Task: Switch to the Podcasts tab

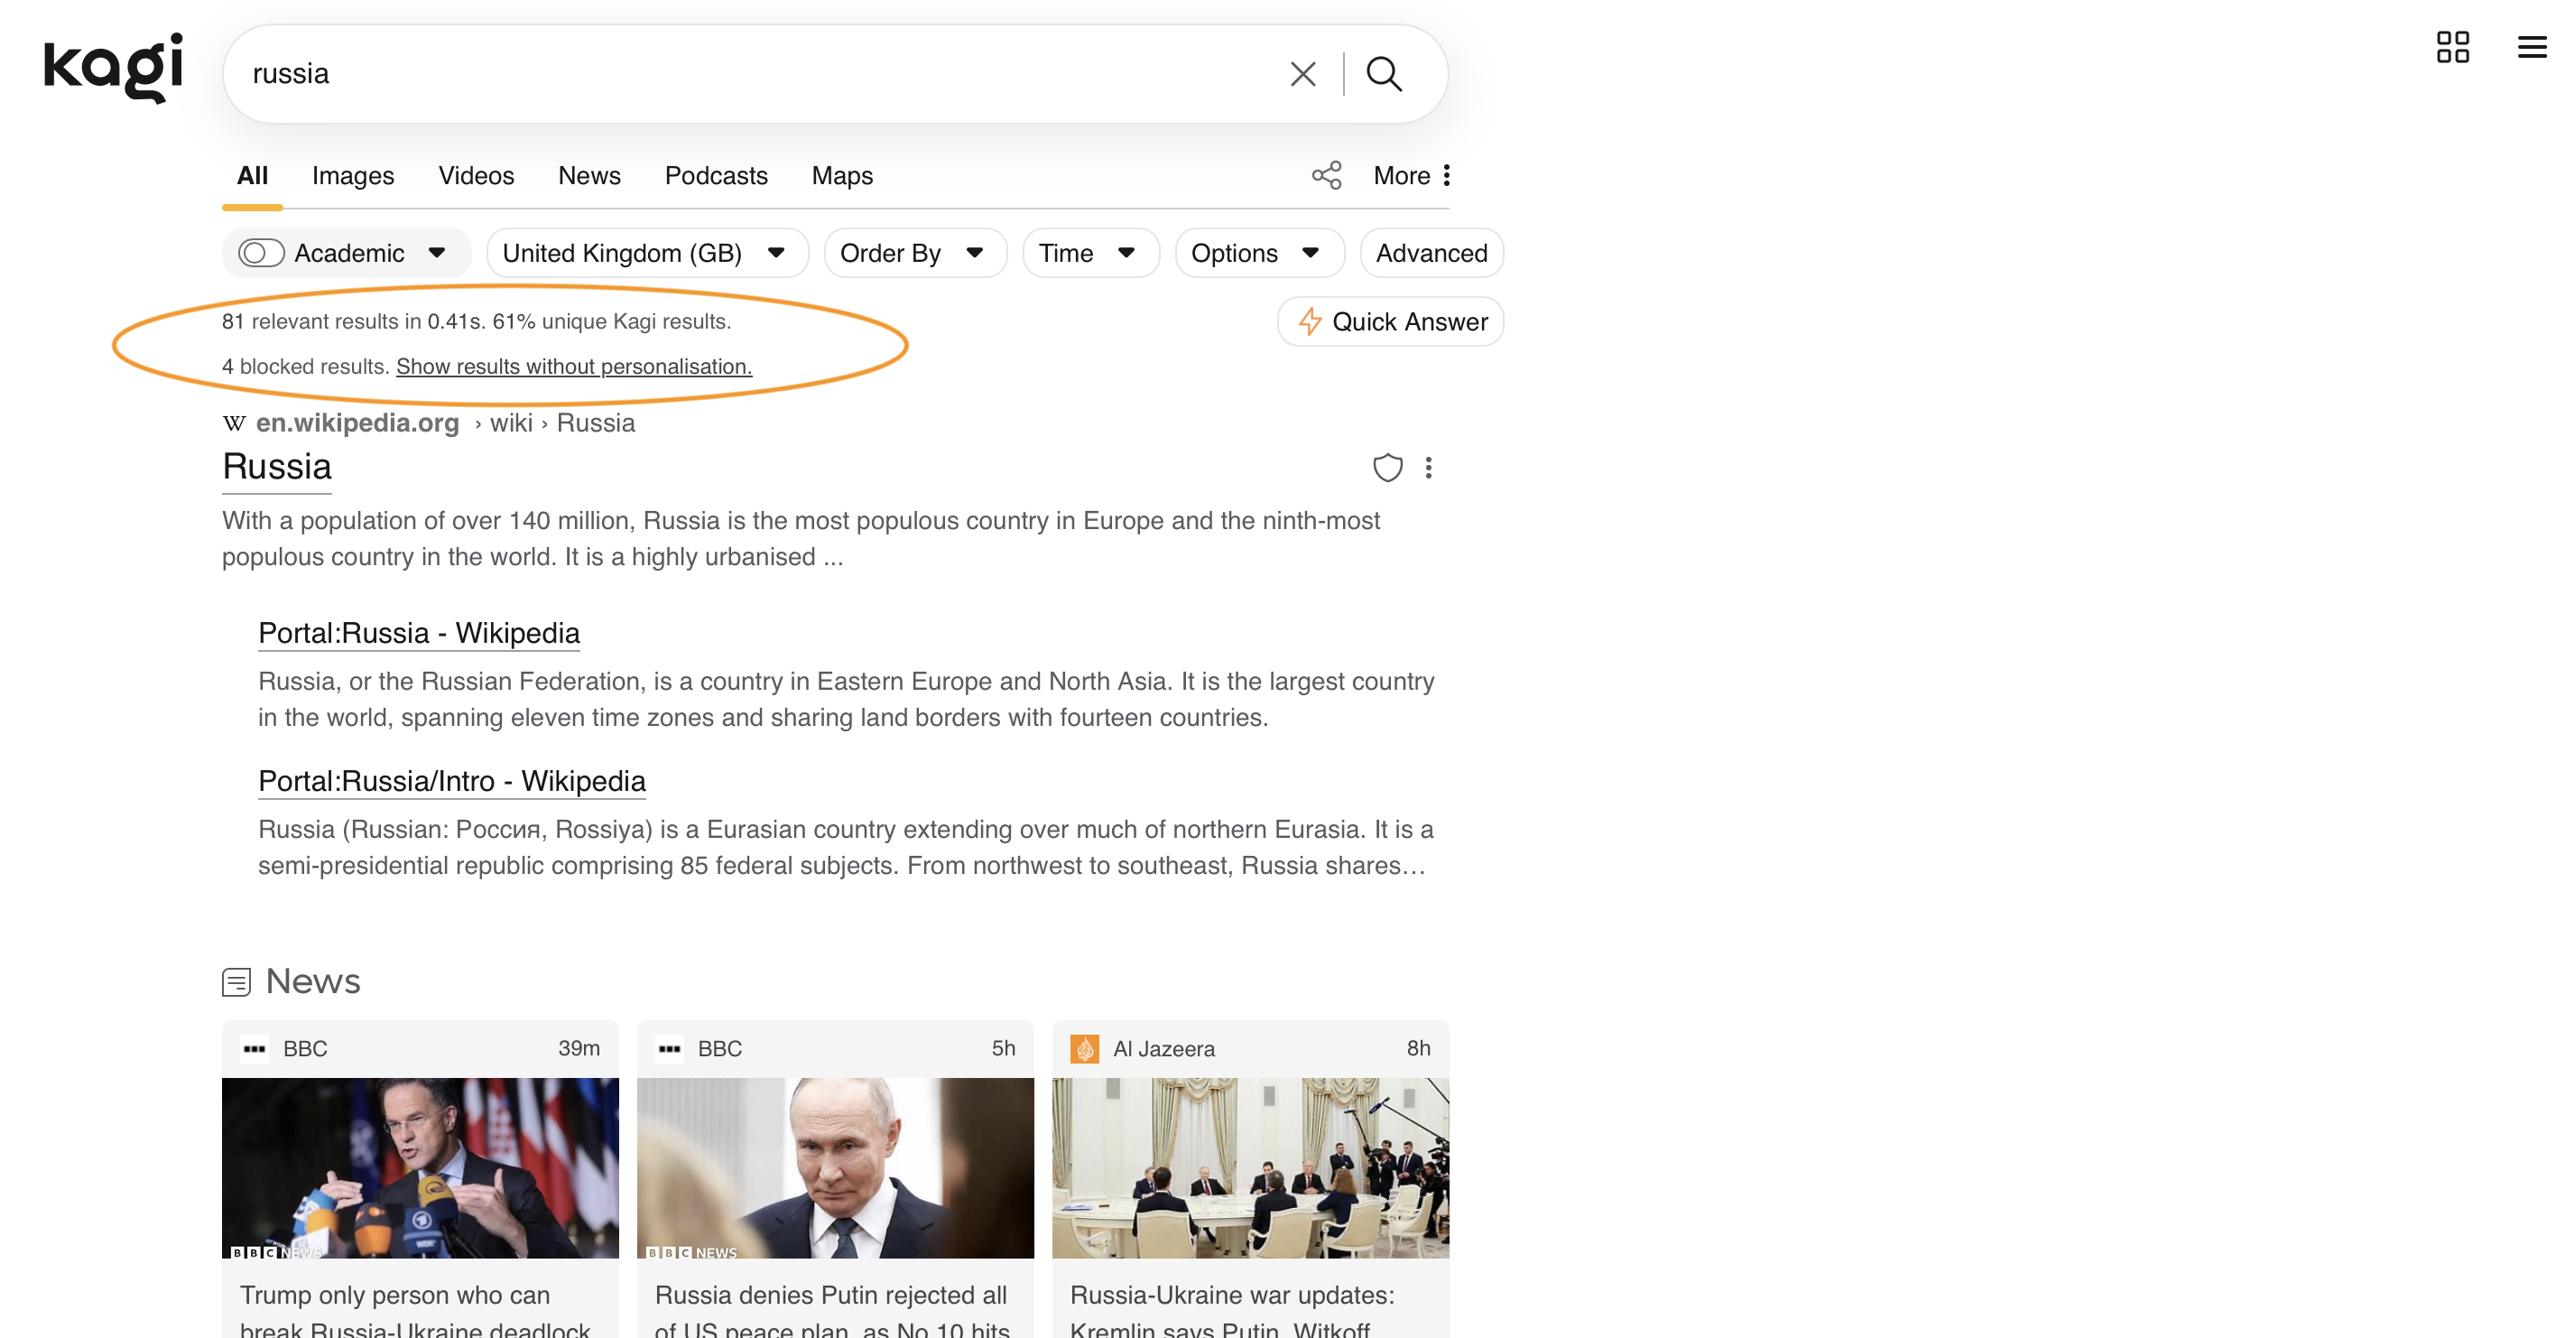Action: (715, 176)
